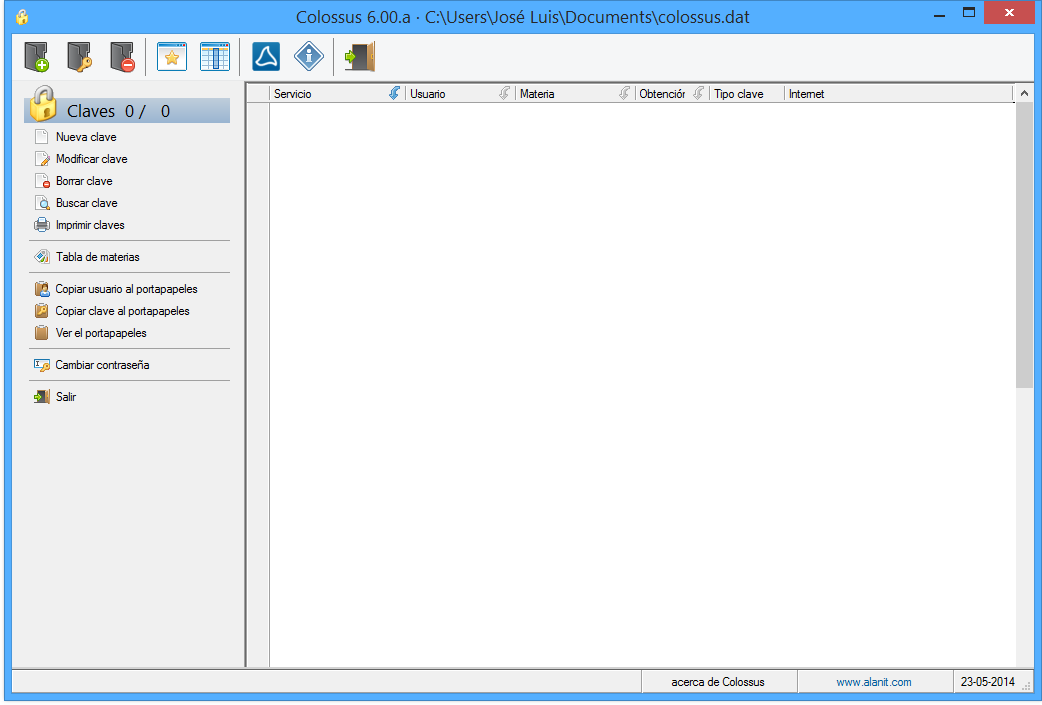Click the add new key toolbar icon

pyautogui.click(x=36, y=57)
